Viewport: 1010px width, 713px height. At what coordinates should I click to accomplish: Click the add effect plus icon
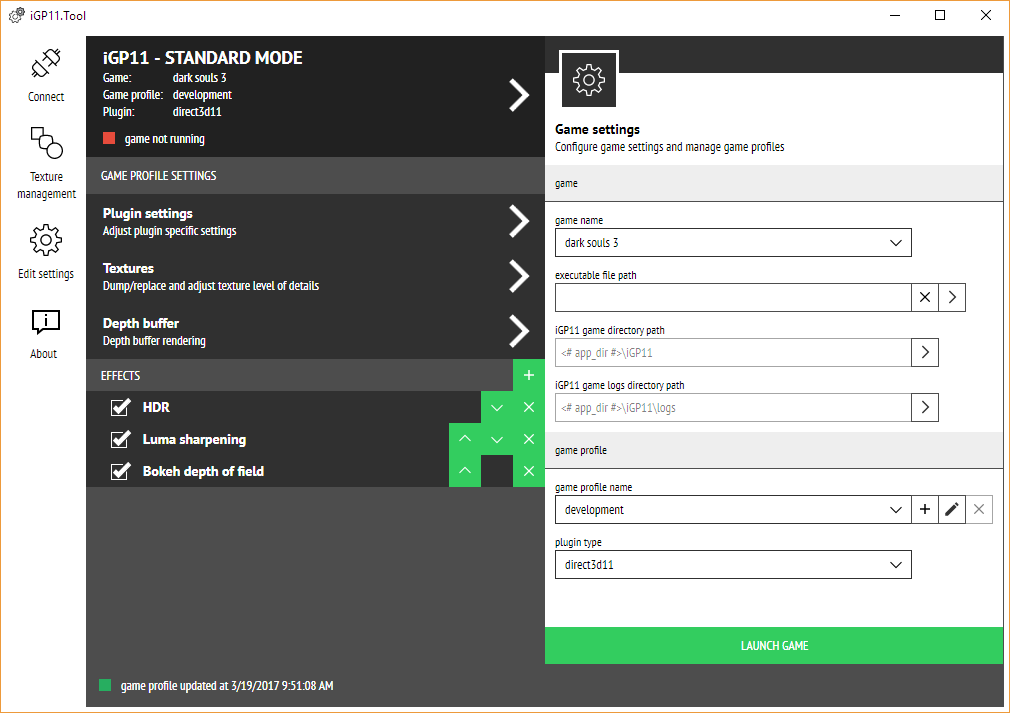[529, 376]
